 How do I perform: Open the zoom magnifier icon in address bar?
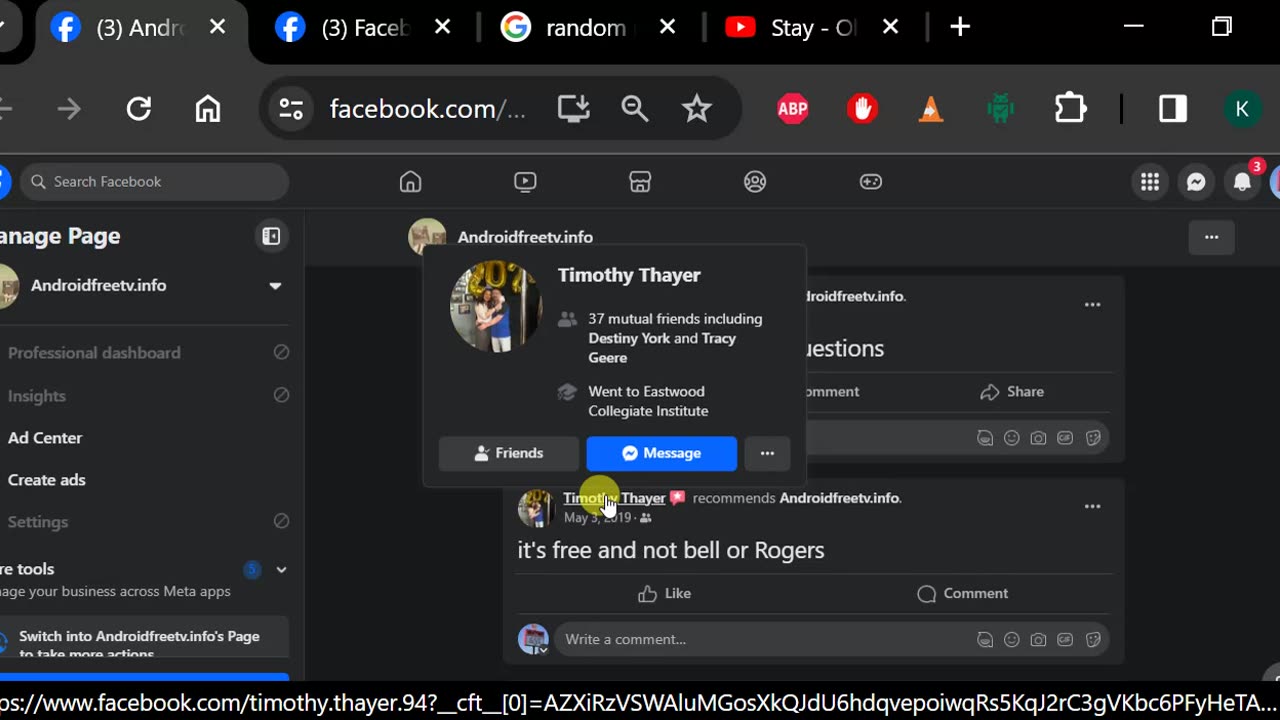click(635, 108)
